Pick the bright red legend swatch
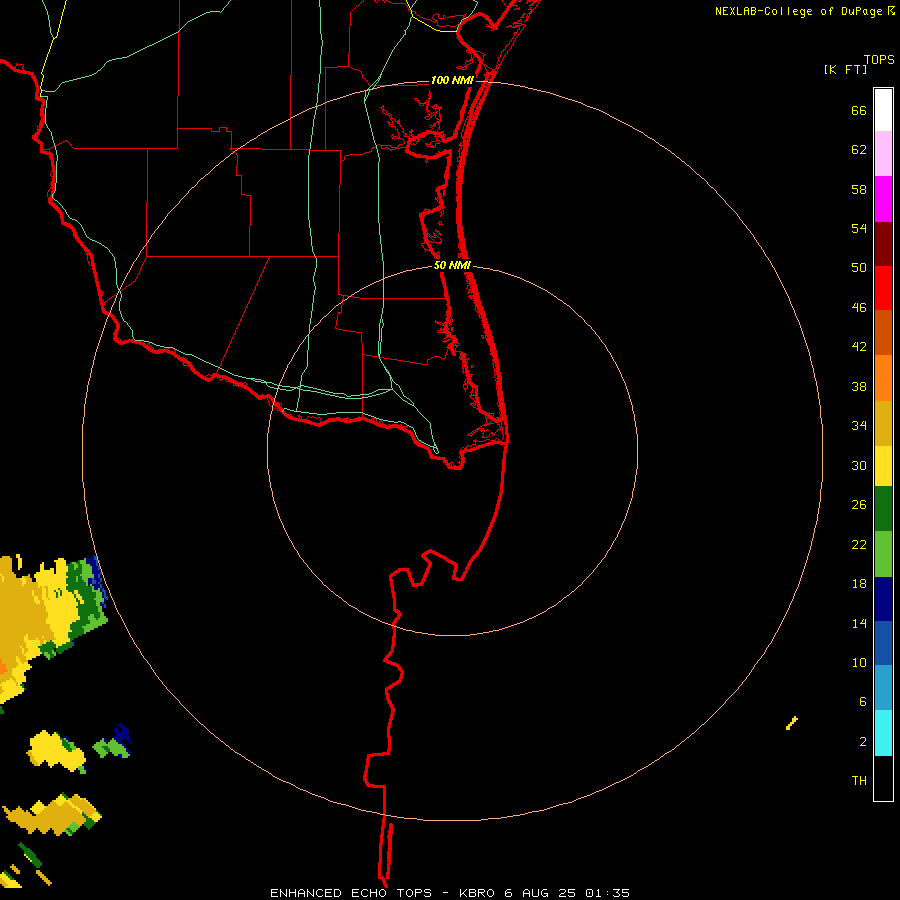 (883, 288)
